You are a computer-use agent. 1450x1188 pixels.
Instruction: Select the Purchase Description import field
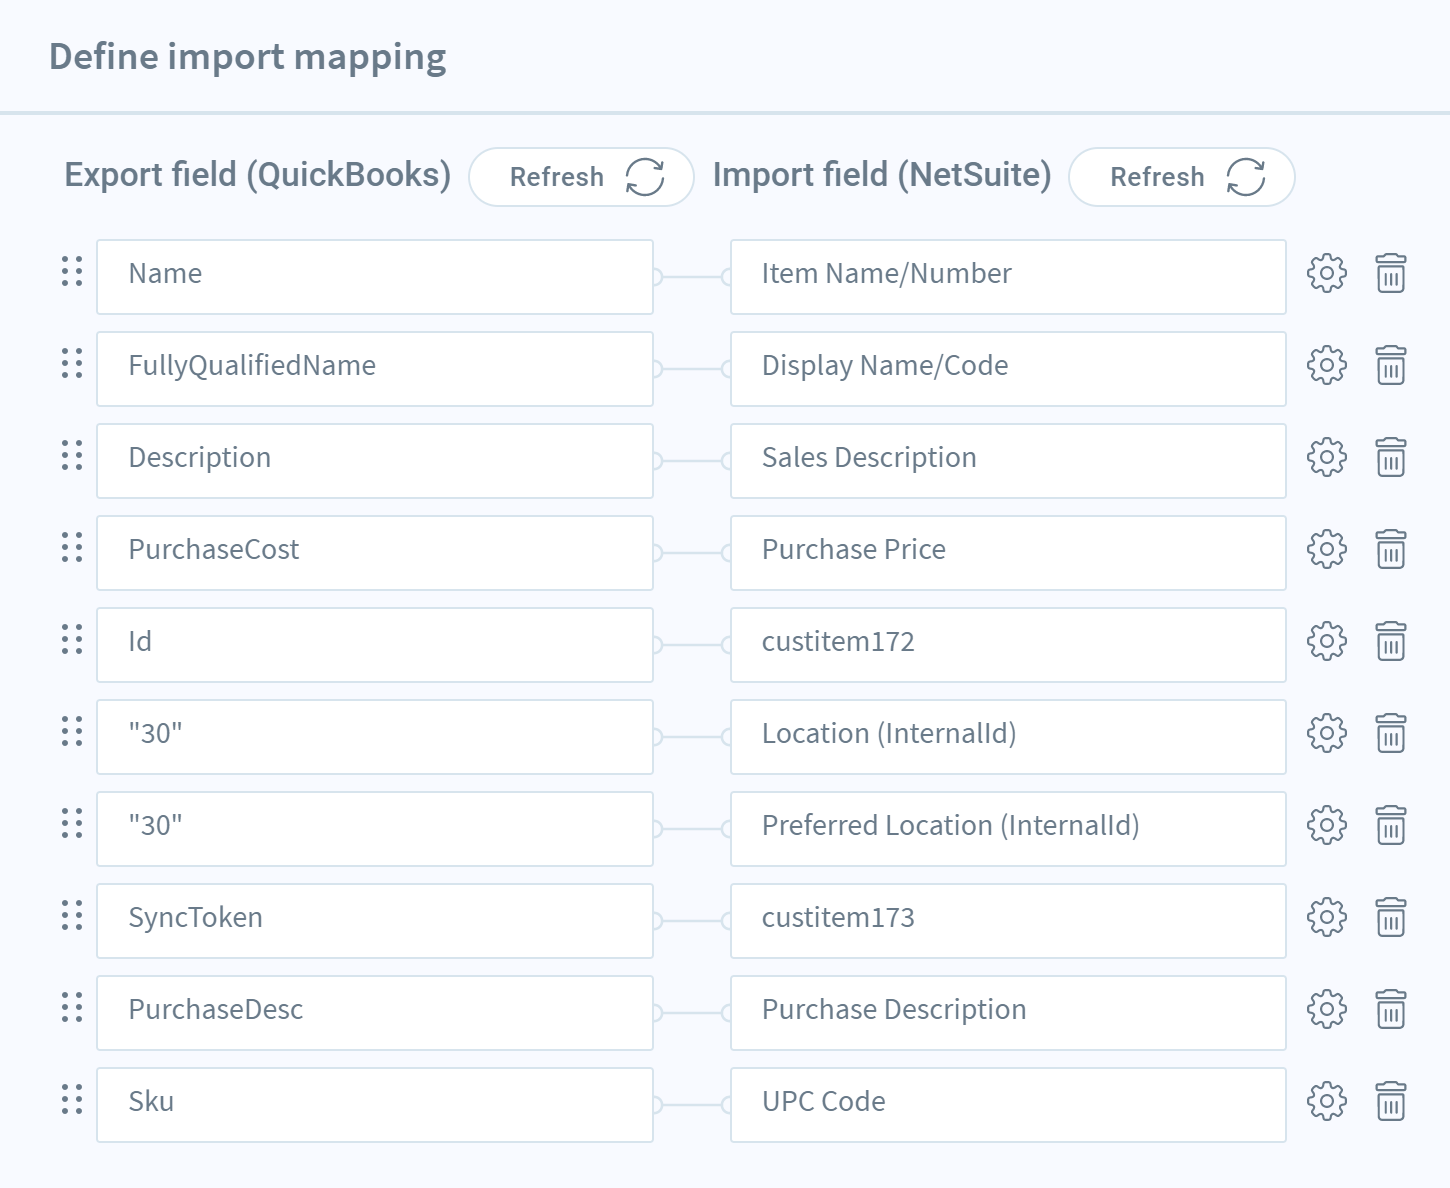click(x=1008, y=1013)
